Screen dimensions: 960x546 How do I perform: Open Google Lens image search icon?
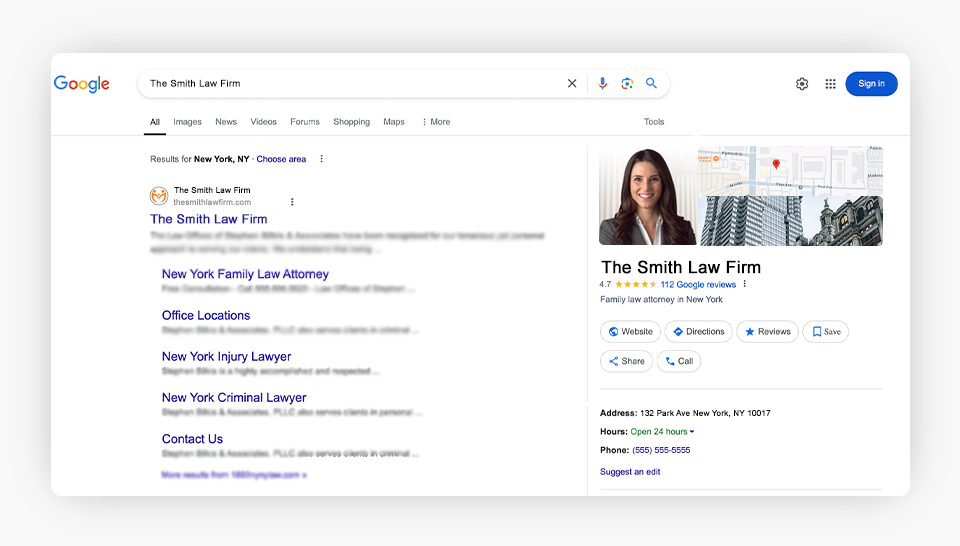(x=627, y=83)
